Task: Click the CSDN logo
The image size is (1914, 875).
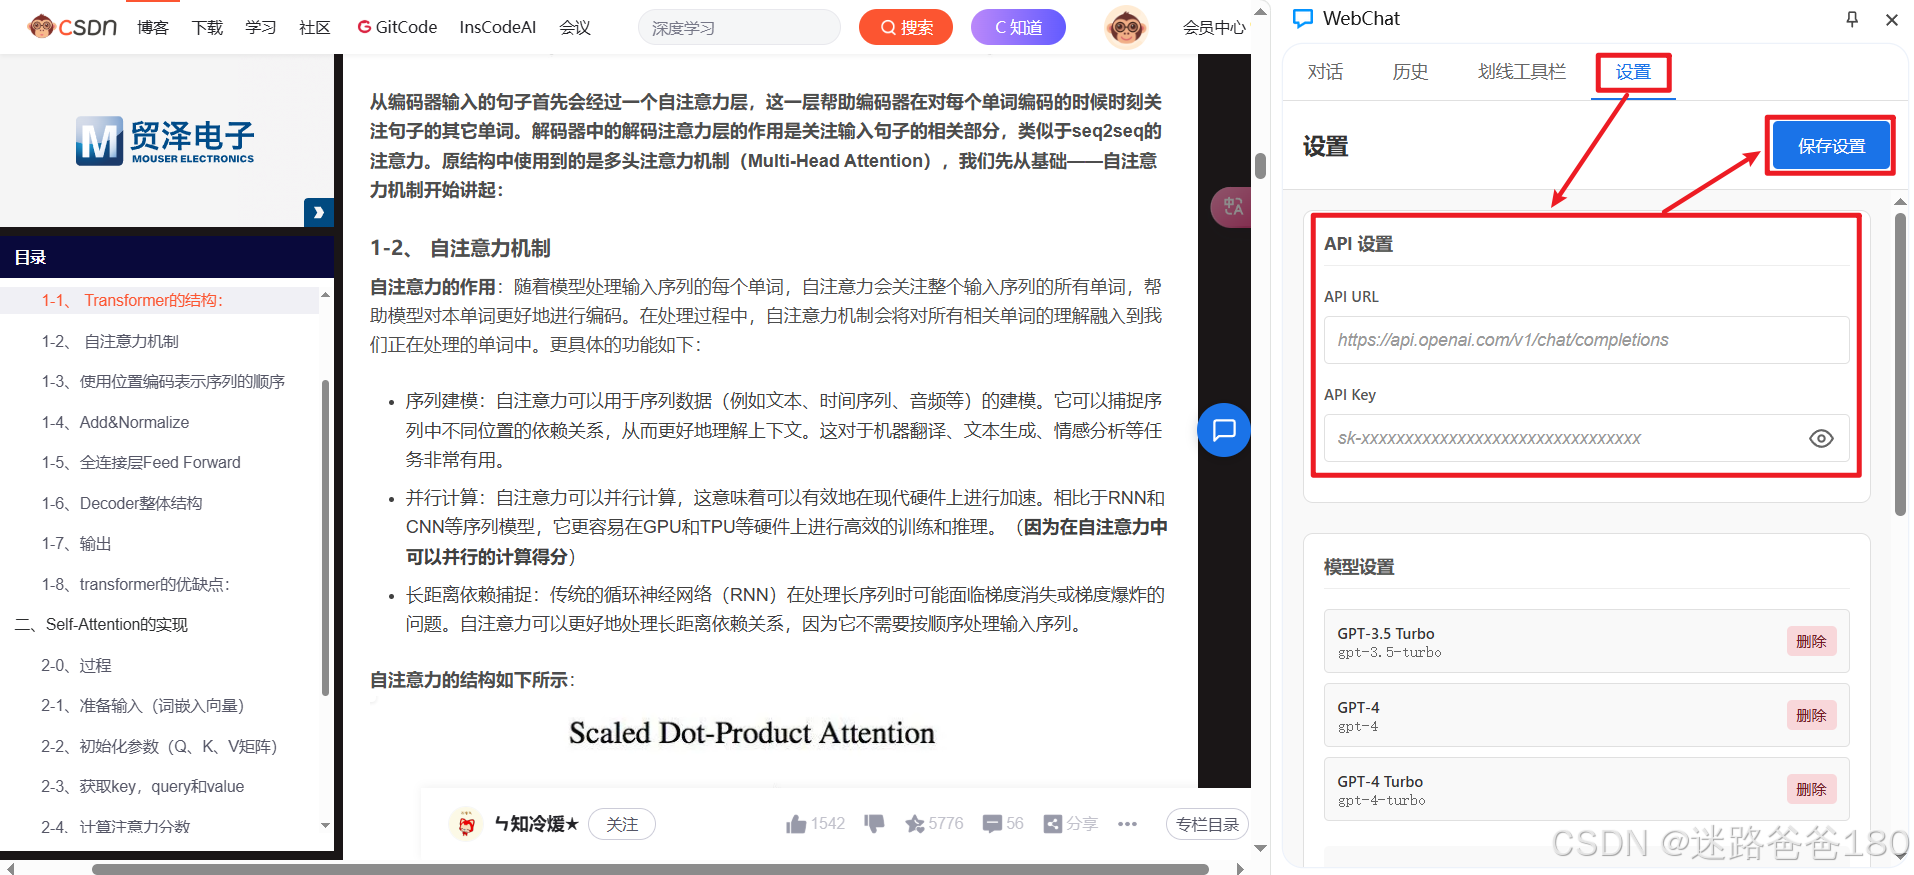Action: click(x=72, y=27)
